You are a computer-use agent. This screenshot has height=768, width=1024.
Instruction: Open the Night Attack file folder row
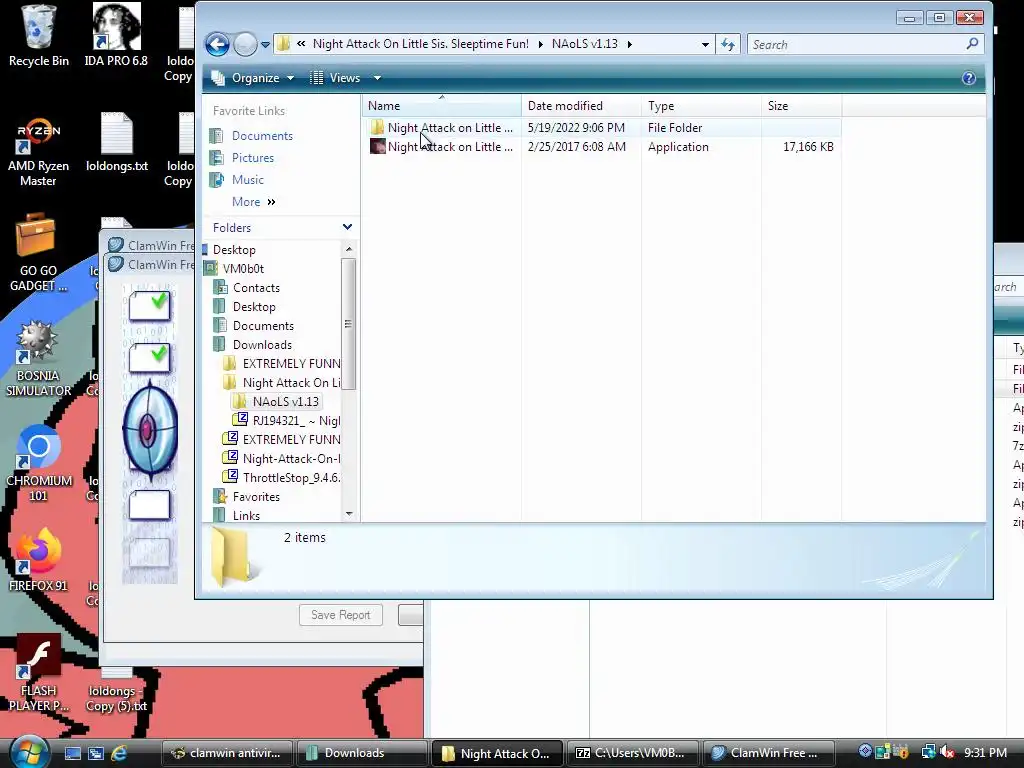pos(601,127)
